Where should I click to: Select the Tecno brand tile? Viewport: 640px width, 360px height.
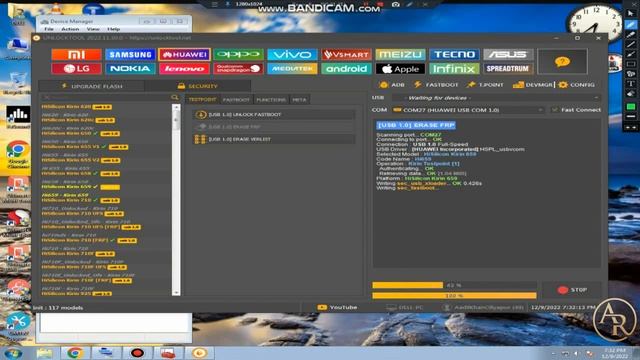tap(454, 54)
